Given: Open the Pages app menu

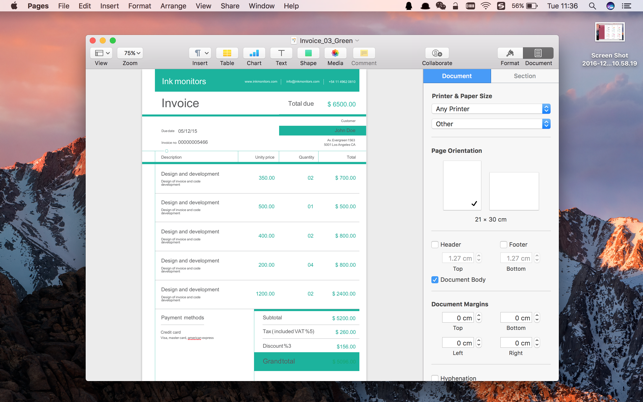Looking at the screenshot, I should (x=38, y=6).
